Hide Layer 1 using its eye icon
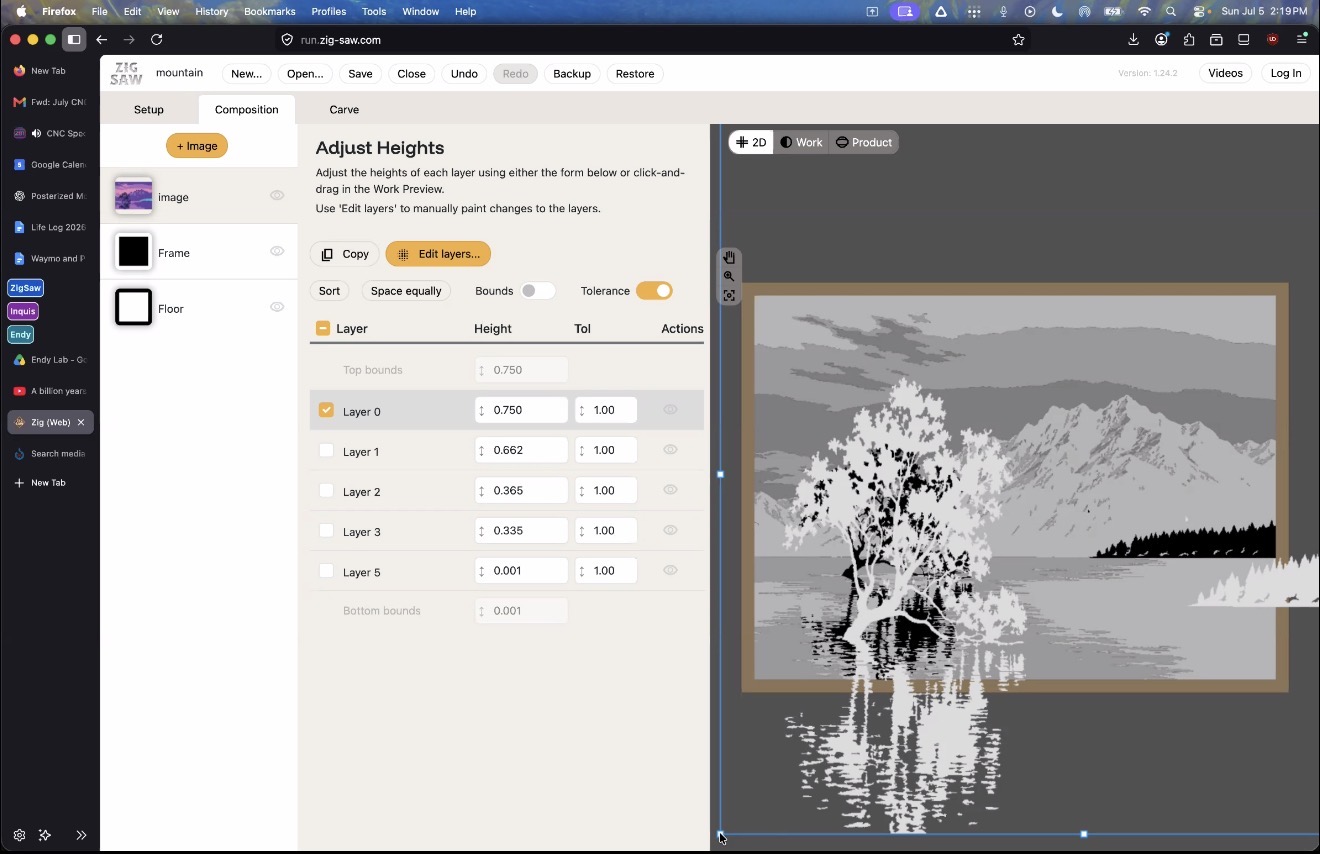The height and width of the screenshot is (854, 1320). [x=670, y=450]
